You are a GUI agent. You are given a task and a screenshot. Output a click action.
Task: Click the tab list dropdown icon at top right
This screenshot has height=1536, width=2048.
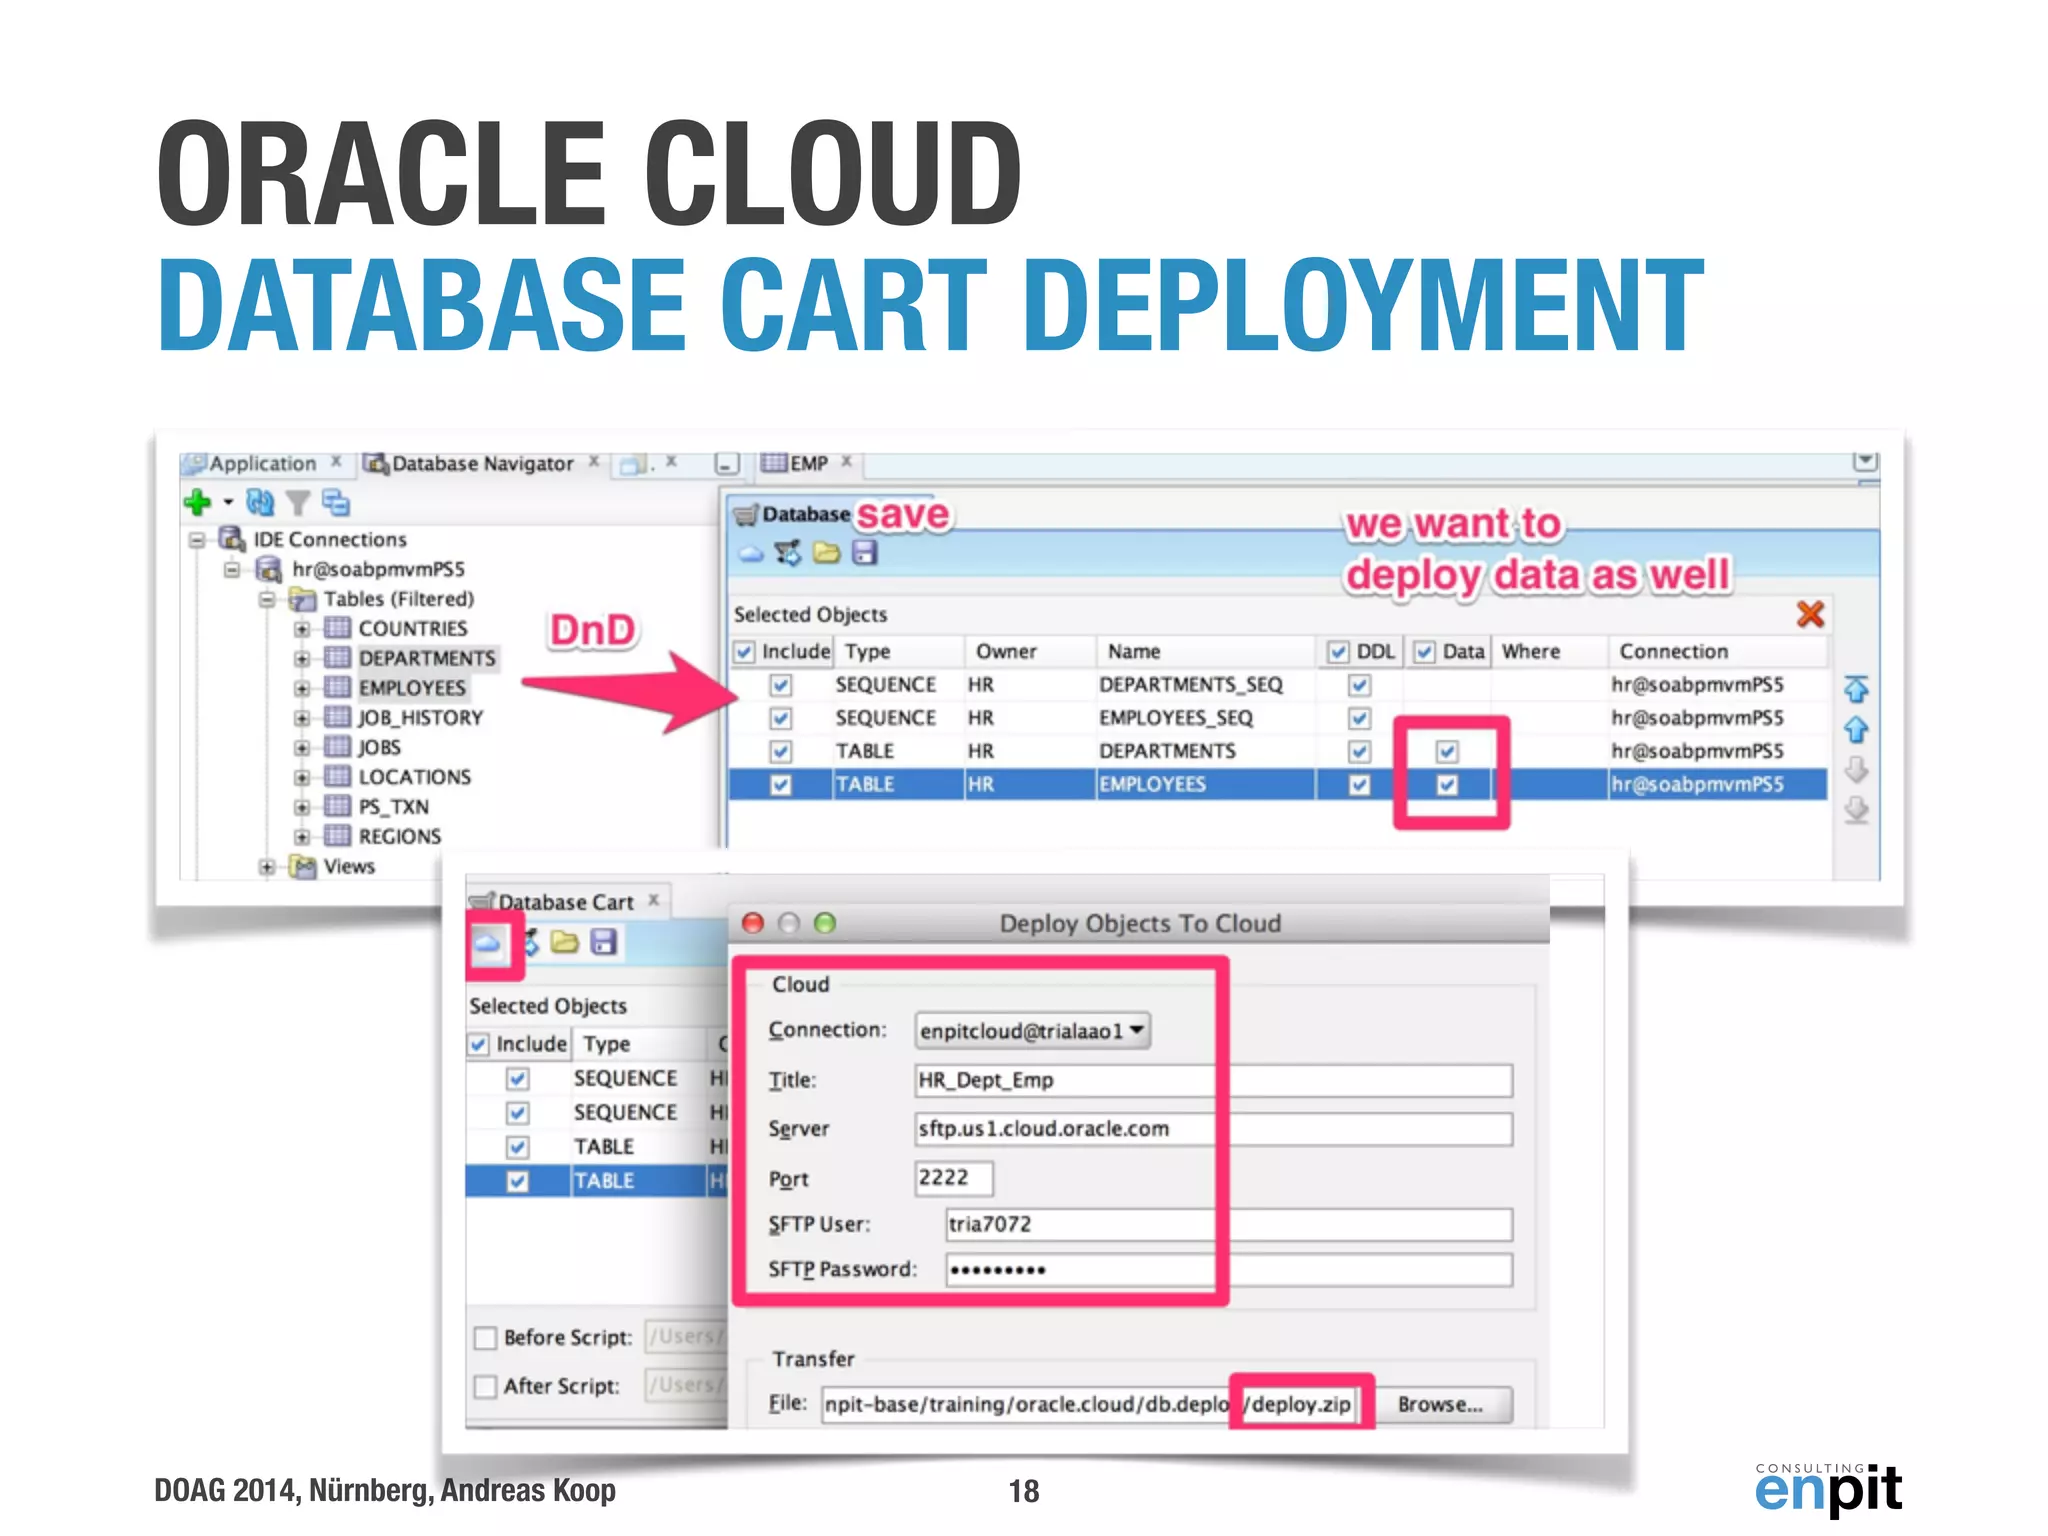(x=1865, y=460)
